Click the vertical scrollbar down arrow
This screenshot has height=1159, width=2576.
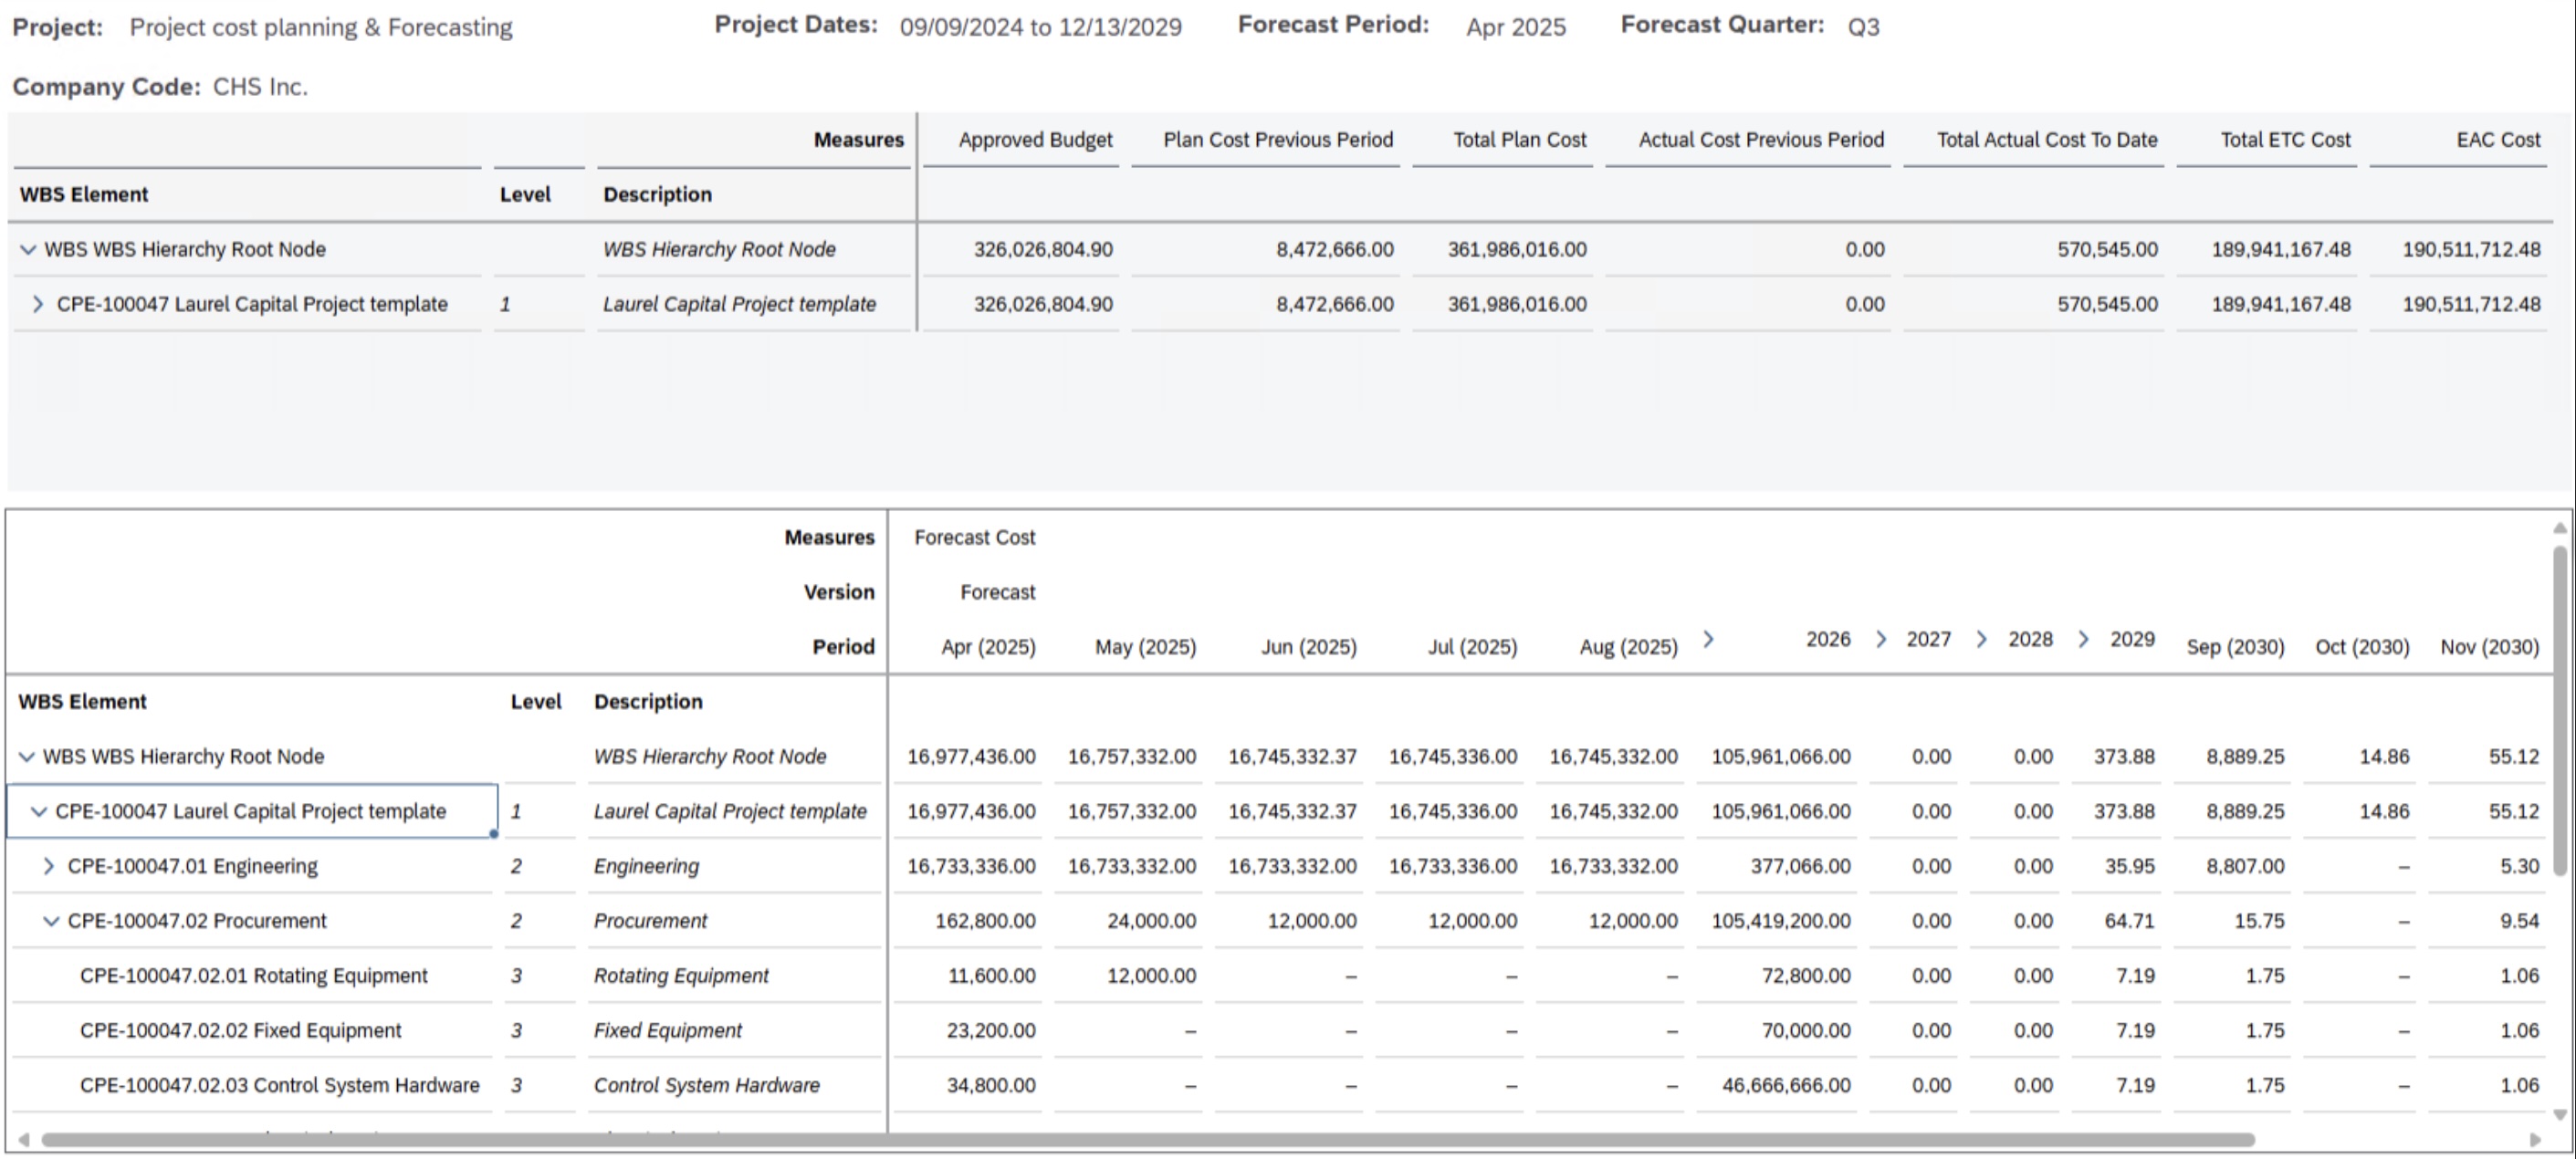2560,1114
